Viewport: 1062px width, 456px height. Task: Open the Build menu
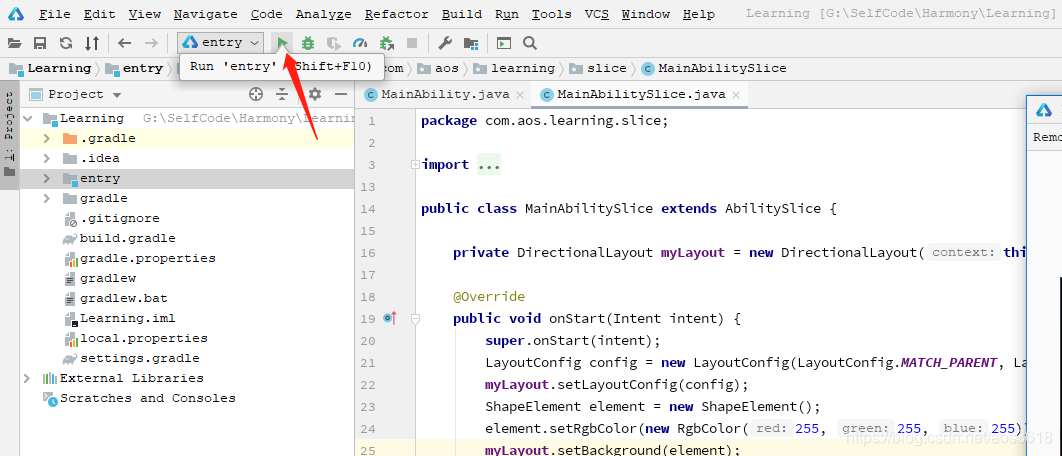point(462,14)
